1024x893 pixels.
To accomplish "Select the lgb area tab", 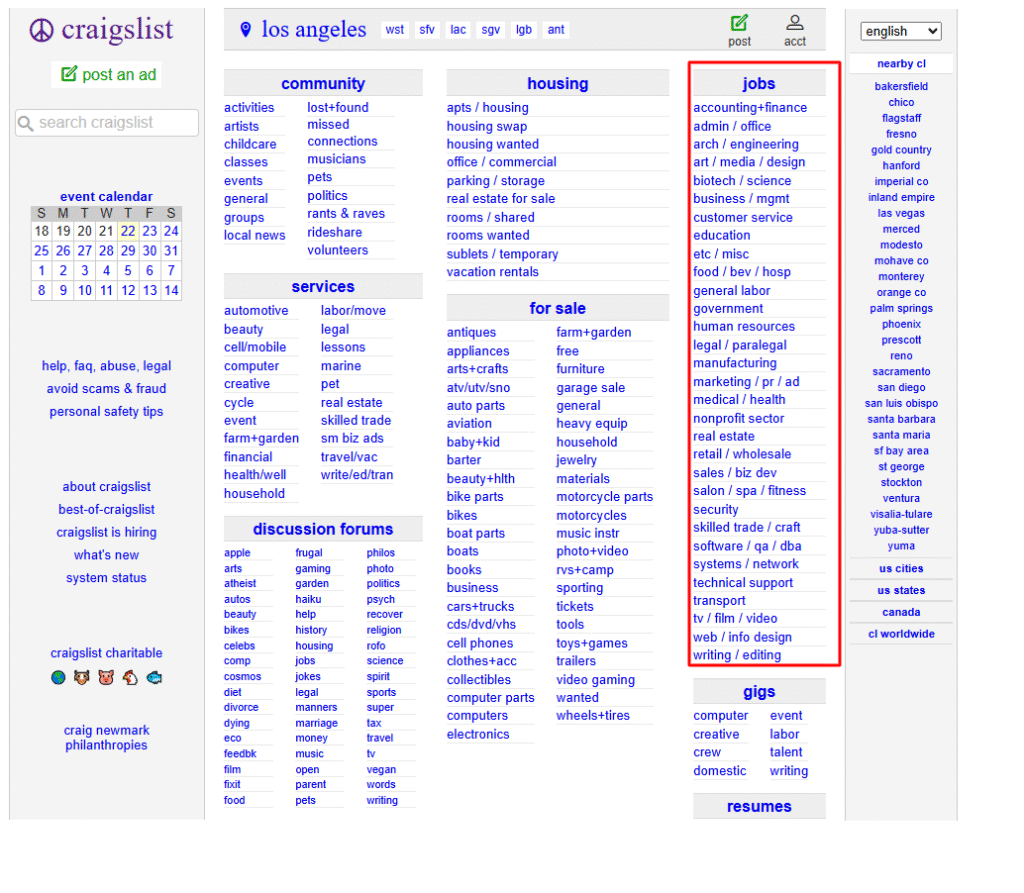I will [x=524, y=29].
